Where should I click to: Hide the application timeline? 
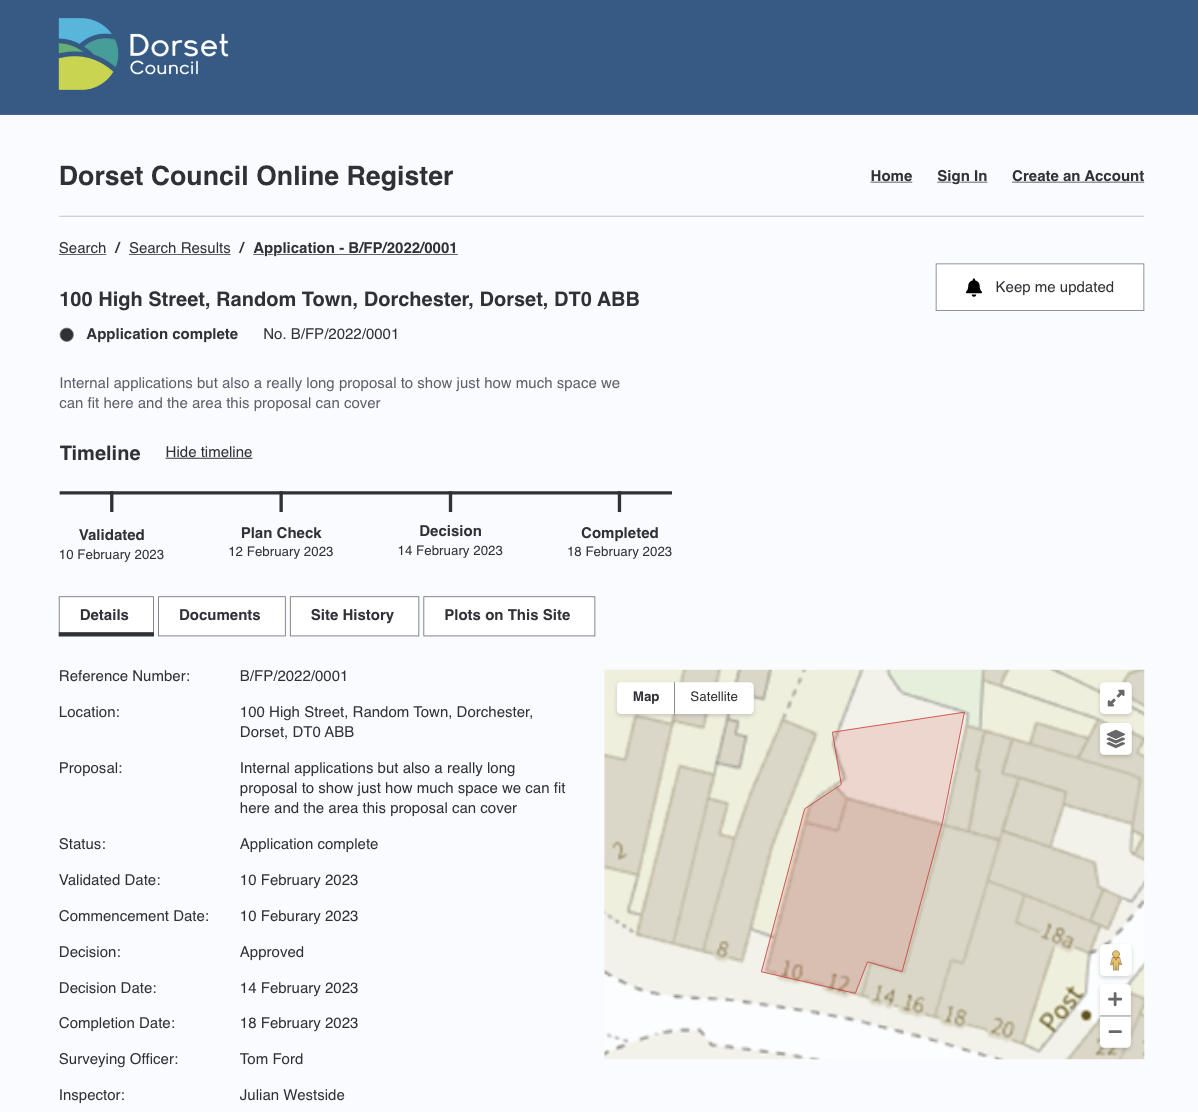pos(208,452)
